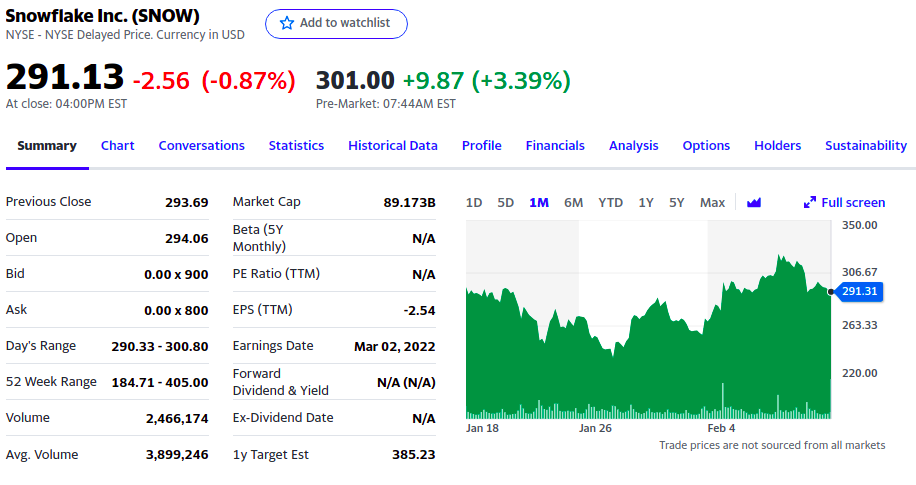Switch to the Analysis tab
916x485 pixels.
pyautogui.click(x=633, y=146)
